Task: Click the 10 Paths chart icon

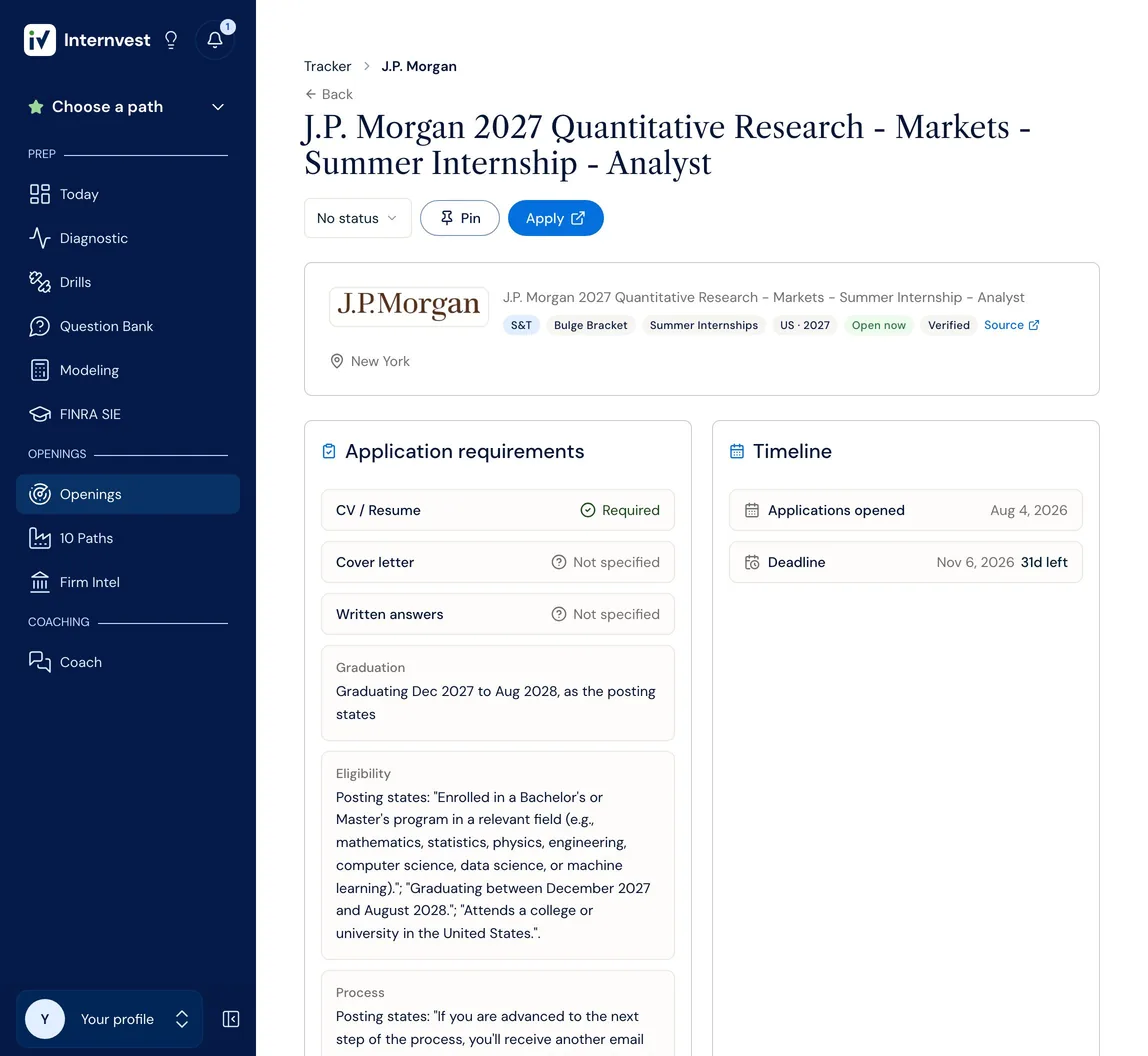Action: (x=40, y=538)
